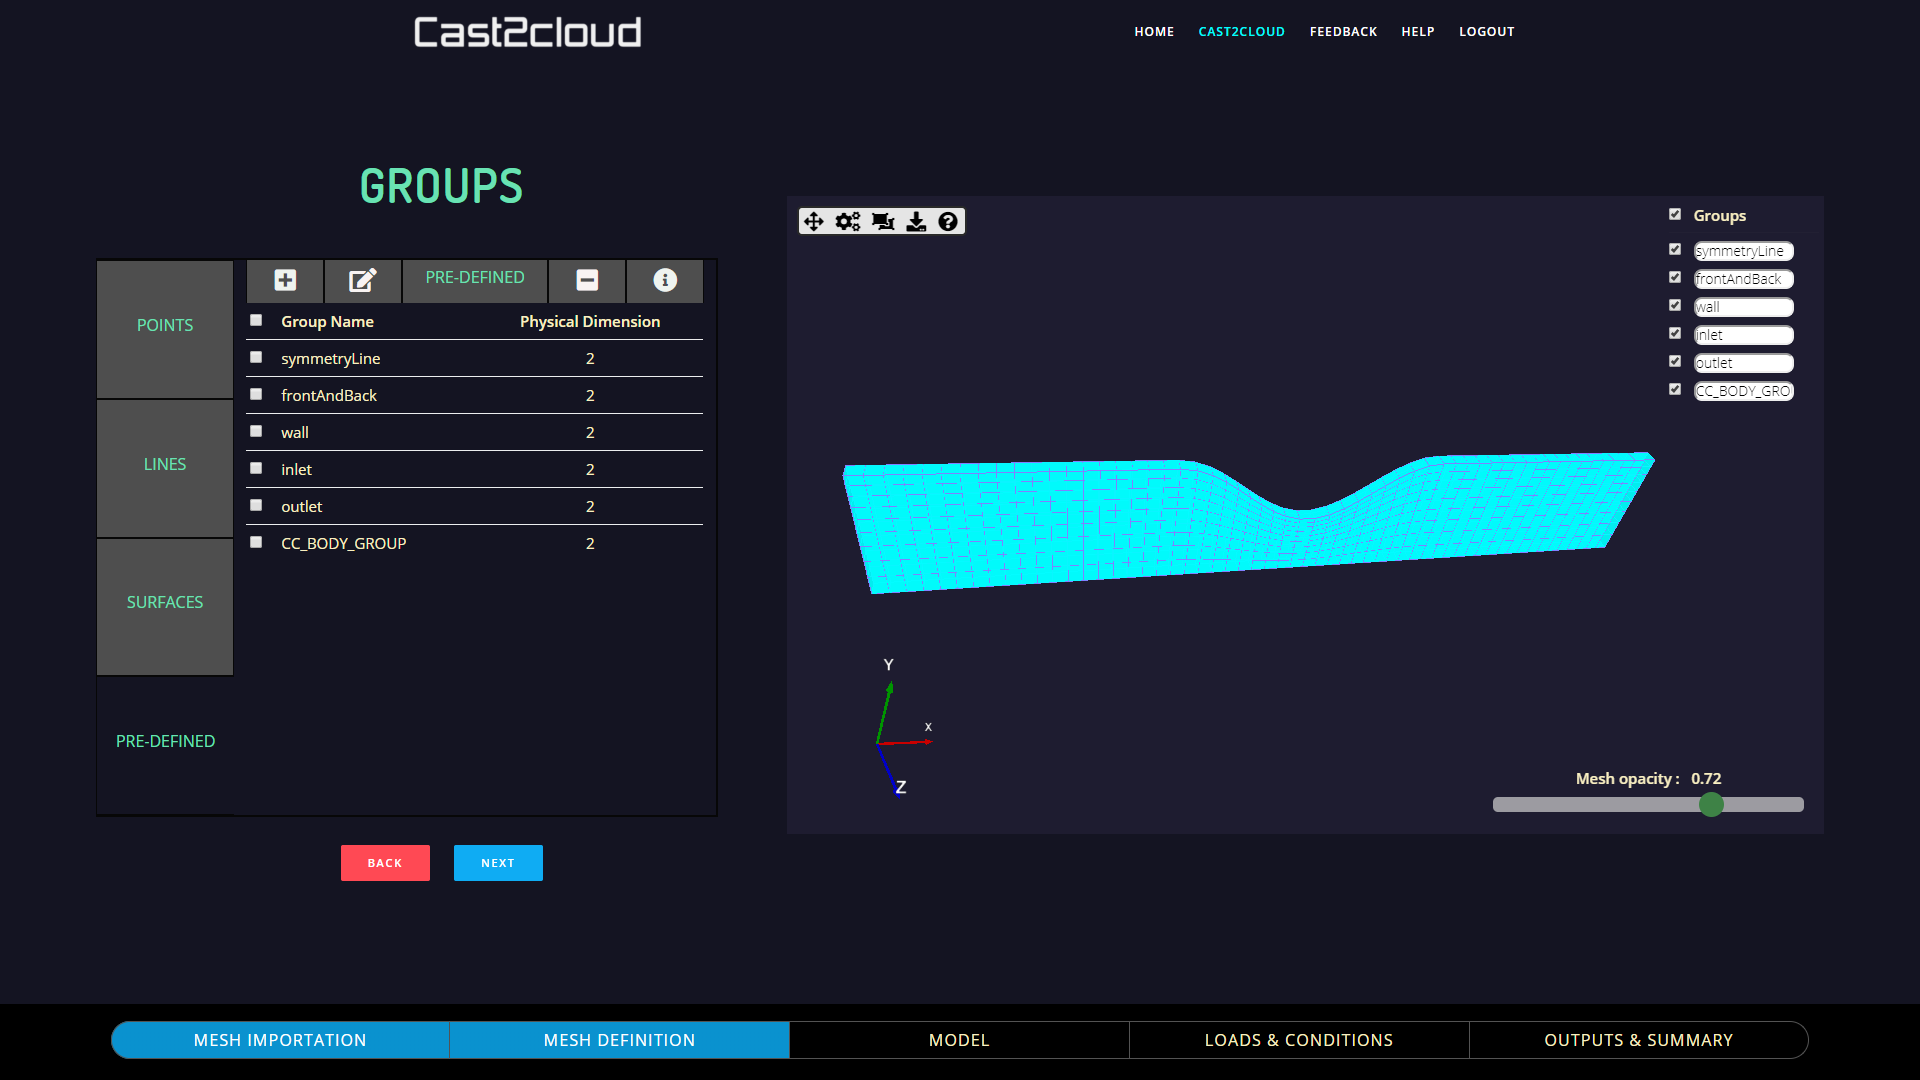Click the remove group minus icon
Screen dimensions: 1920x1080
pyautogui.click(x=587, y=280)
